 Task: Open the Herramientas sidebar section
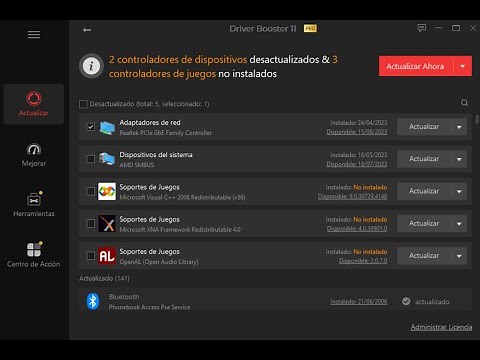(34, 204)
